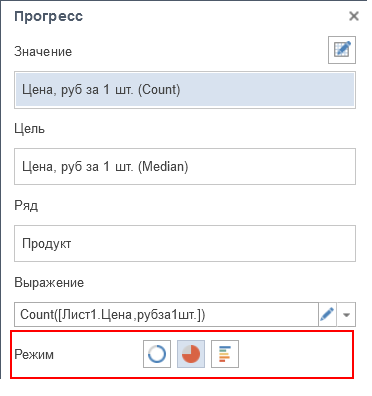Screen dimensions: 372x396
Task: Click the Значение label
Action: pyautogui.click(x=43, y=52)
